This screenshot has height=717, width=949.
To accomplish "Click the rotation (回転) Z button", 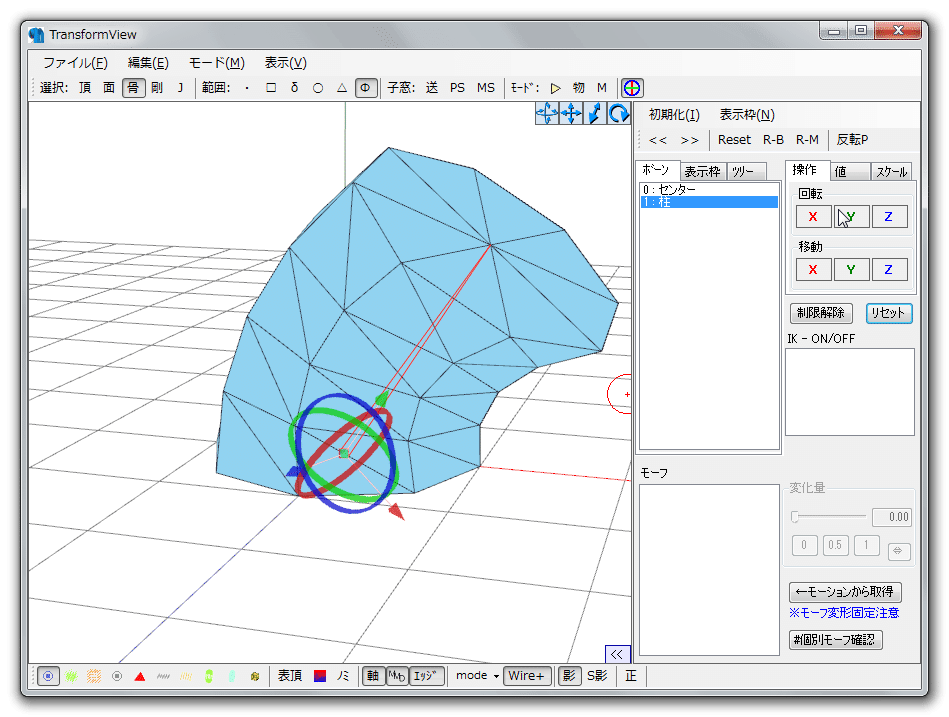I will coord(889,217).
